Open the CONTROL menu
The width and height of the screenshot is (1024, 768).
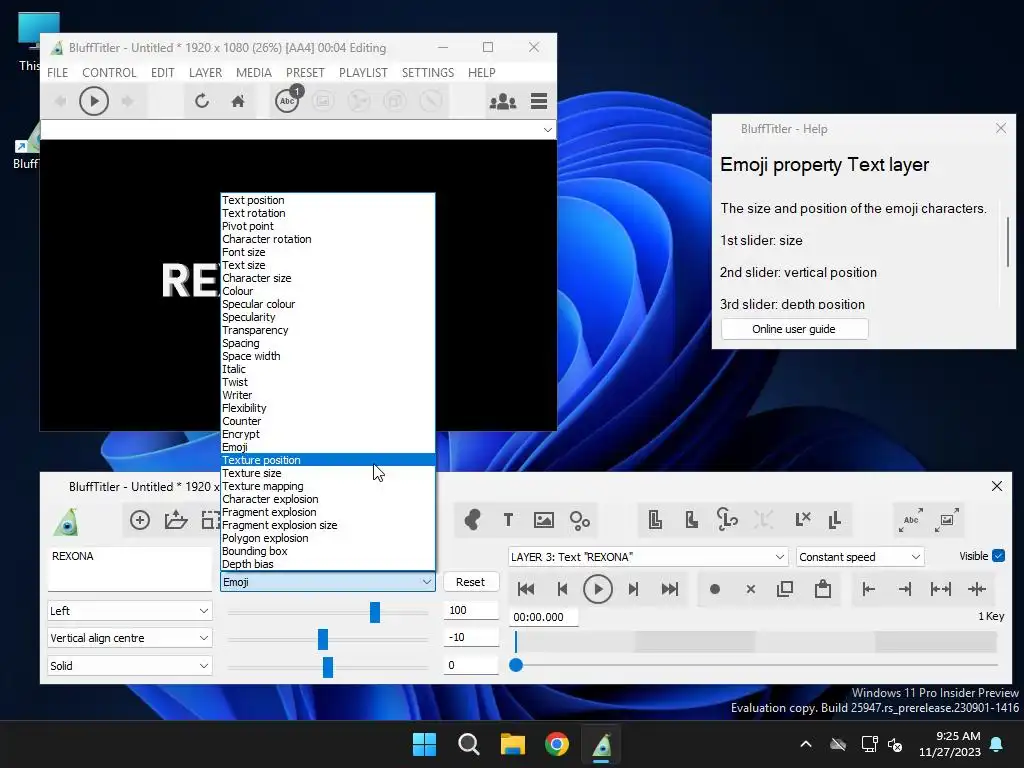[x=109, y=72]
